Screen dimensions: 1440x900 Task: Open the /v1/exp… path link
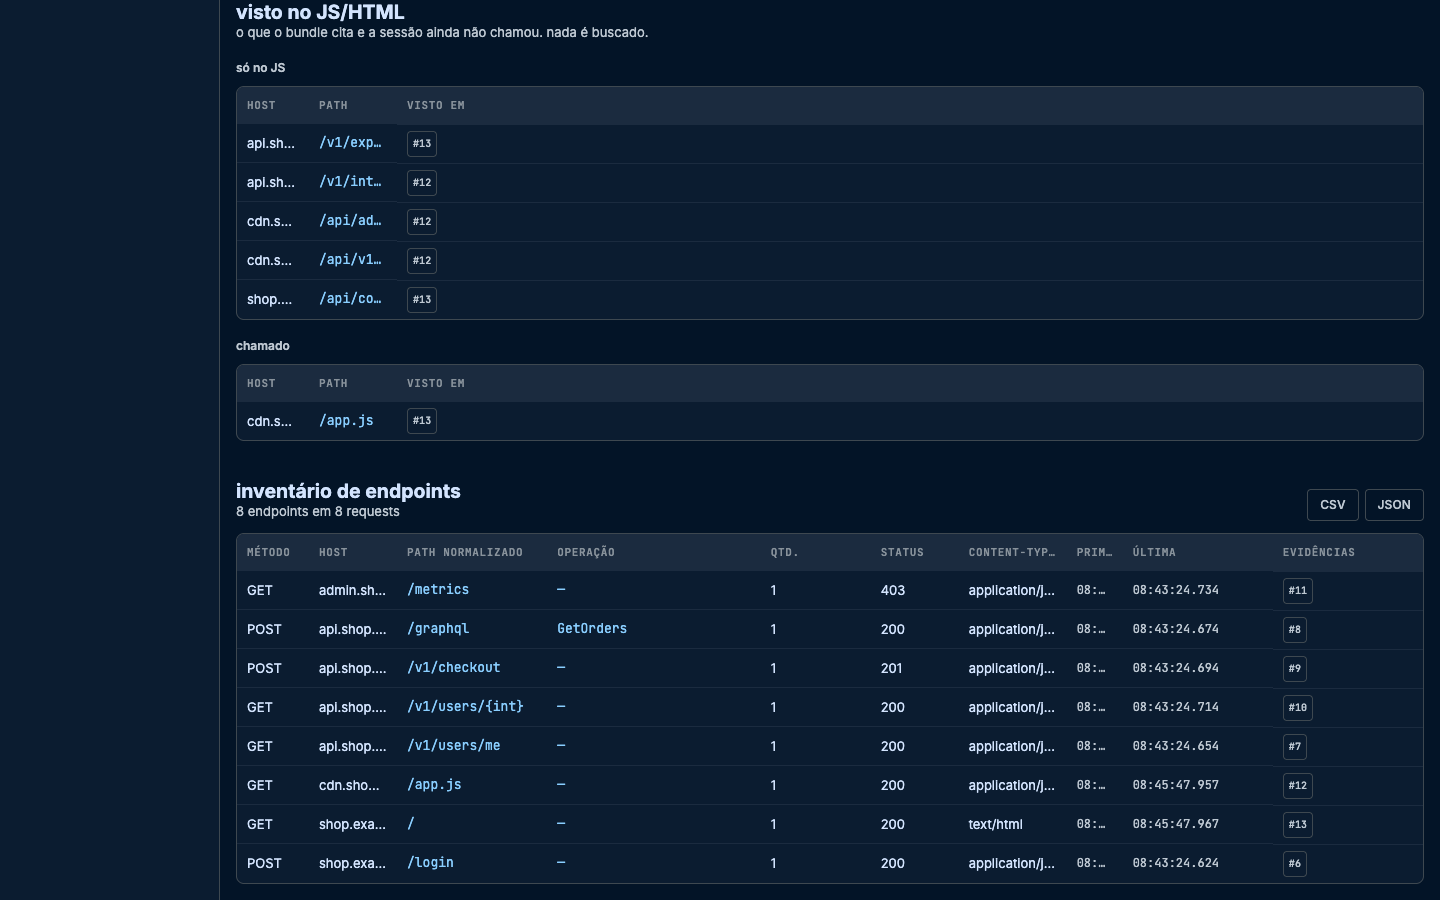coord(350,143)
